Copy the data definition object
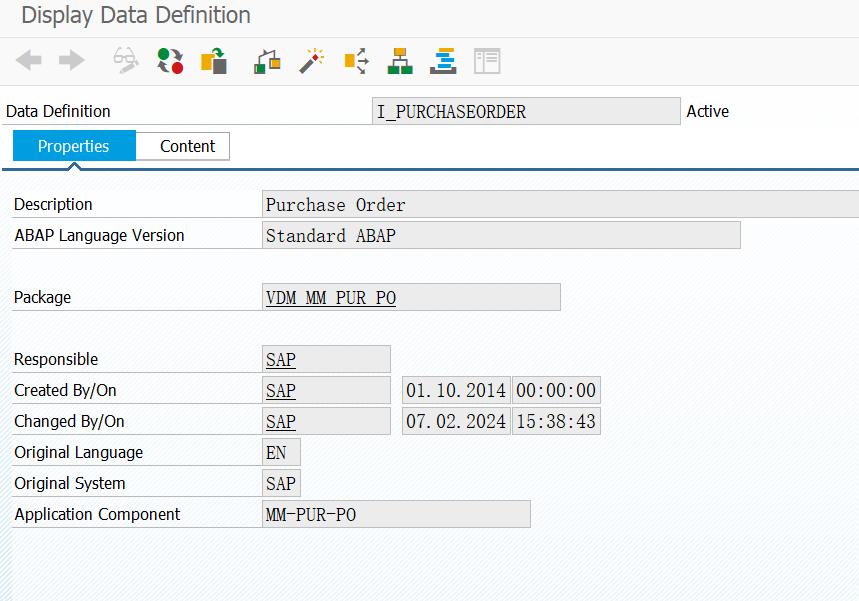 [213, 60]
